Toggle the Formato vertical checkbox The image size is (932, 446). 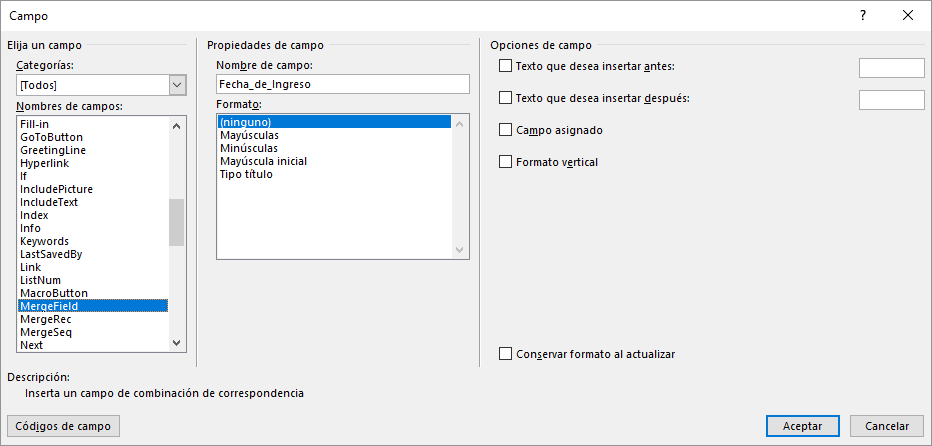point(505,161)
